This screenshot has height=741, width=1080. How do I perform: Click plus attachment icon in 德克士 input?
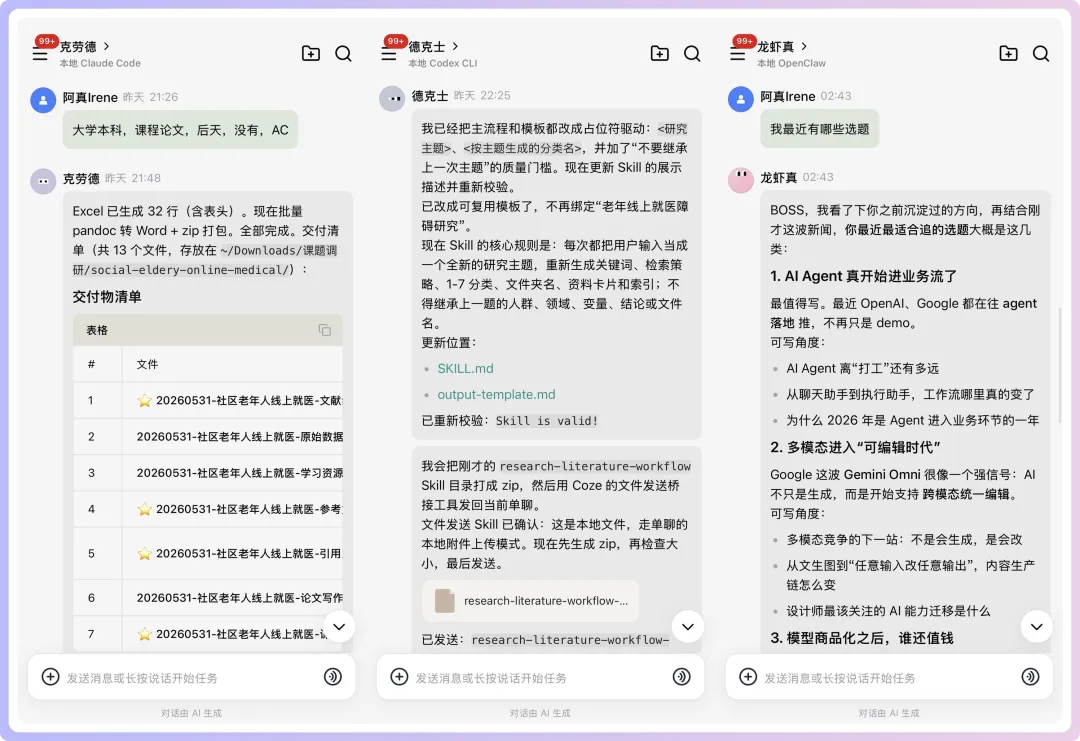[399, 677]
